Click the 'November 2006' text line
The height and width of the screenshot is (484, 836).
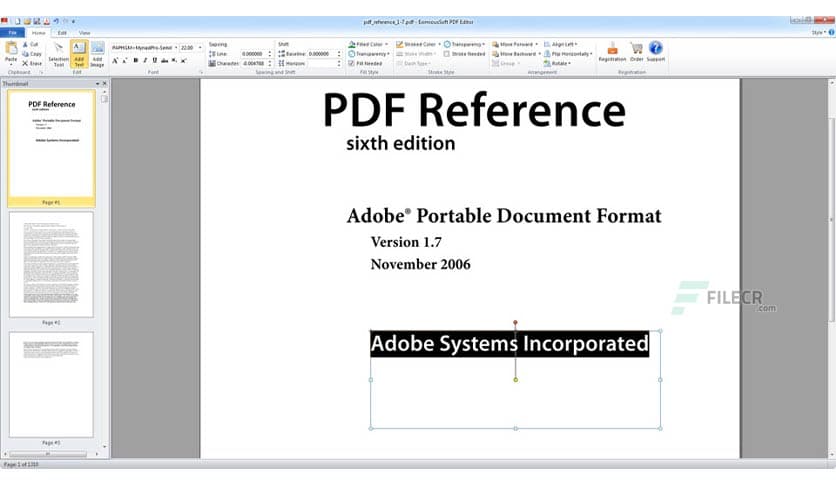(421, 264)
